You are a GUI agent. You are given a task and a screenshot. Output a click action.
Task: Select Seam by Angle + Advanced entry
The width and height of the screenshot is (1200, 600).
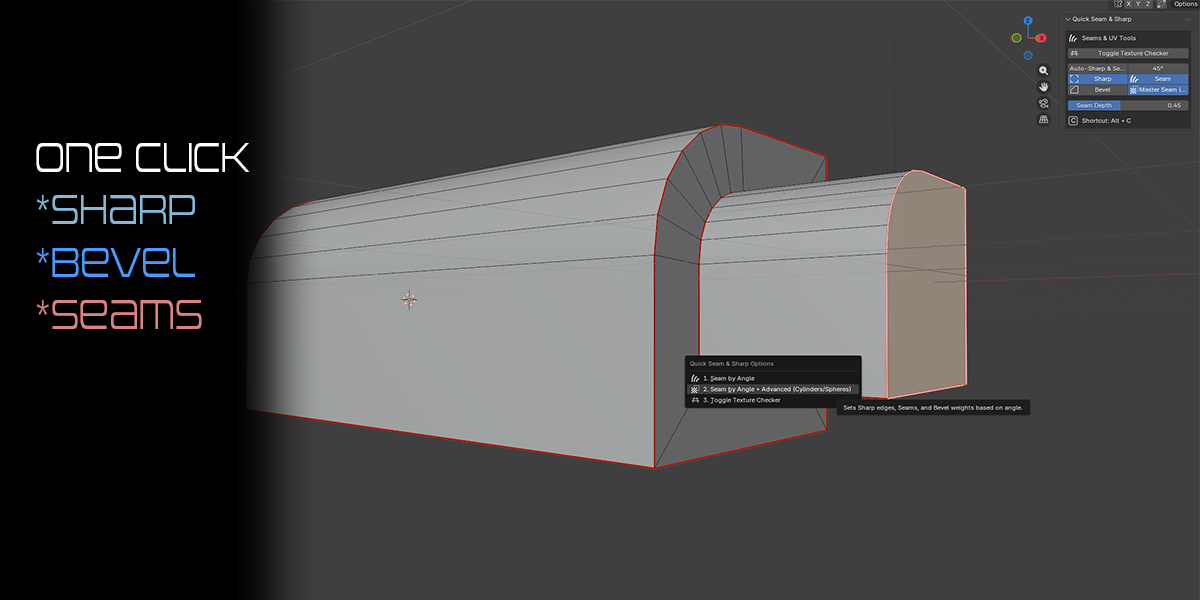pos(772,389)
